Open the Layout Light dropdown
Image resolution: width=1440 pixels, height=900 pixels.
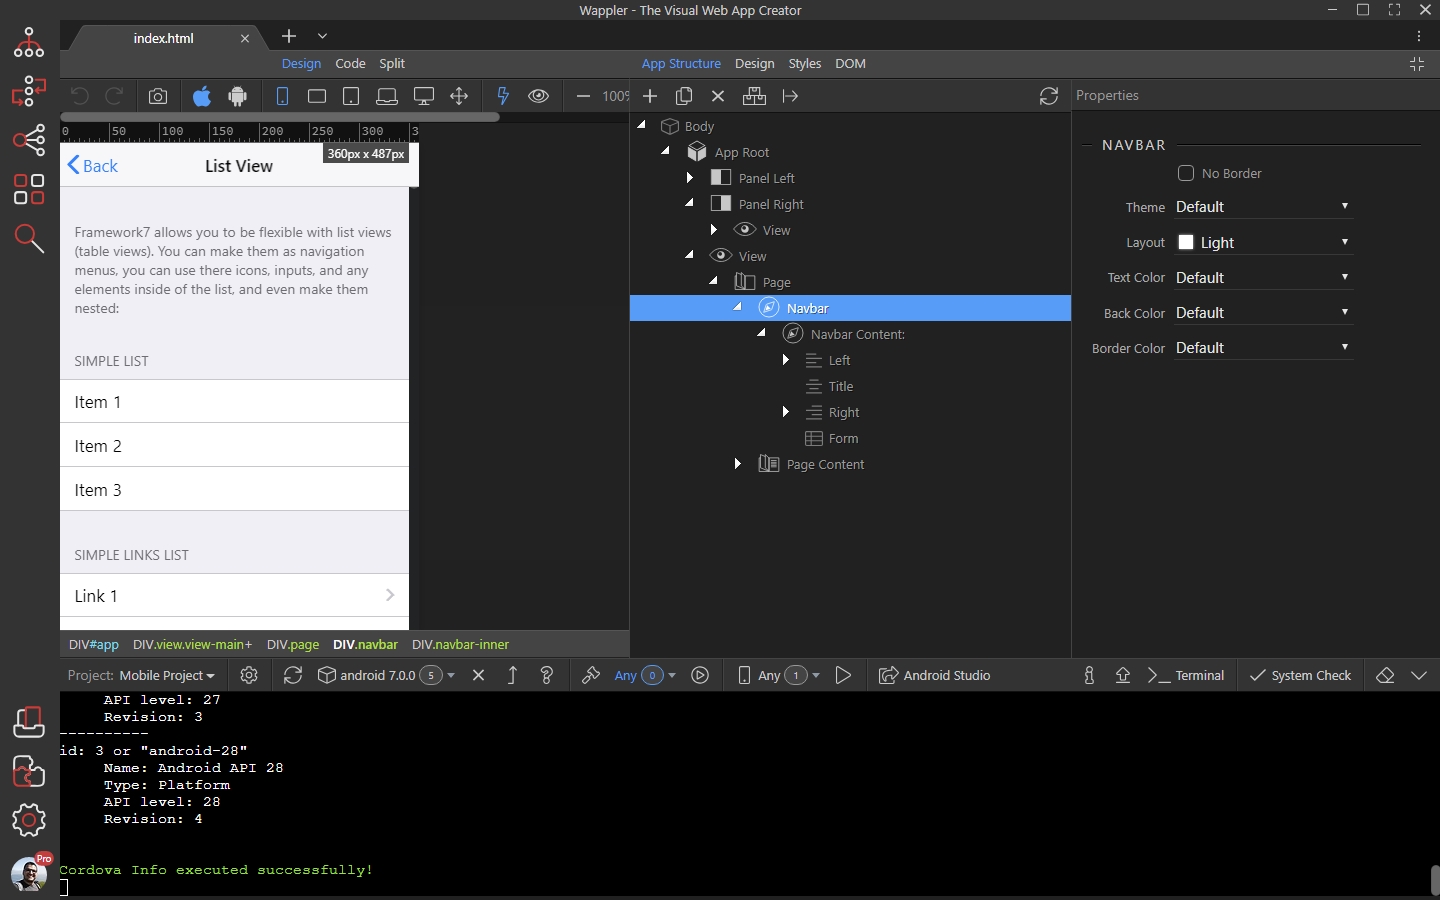coord(1263,242)
